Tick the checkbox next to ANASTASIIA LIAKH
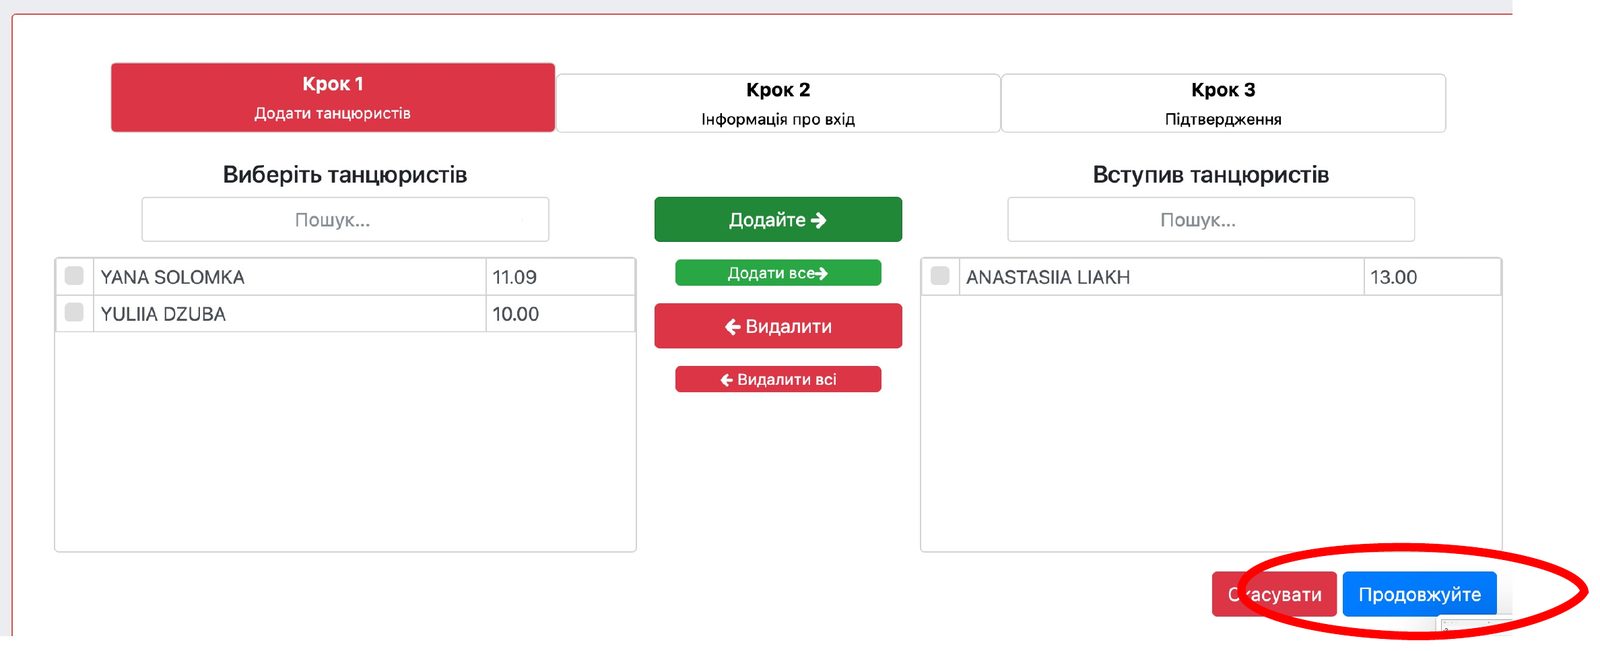 coord(940,275)
